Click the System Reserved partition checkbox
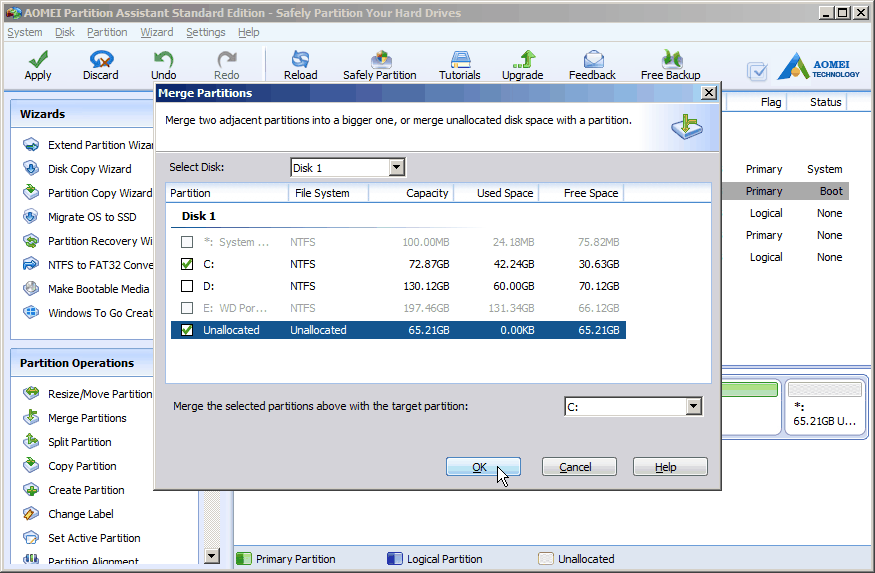875x573 pixels. [x=187, y=242]
